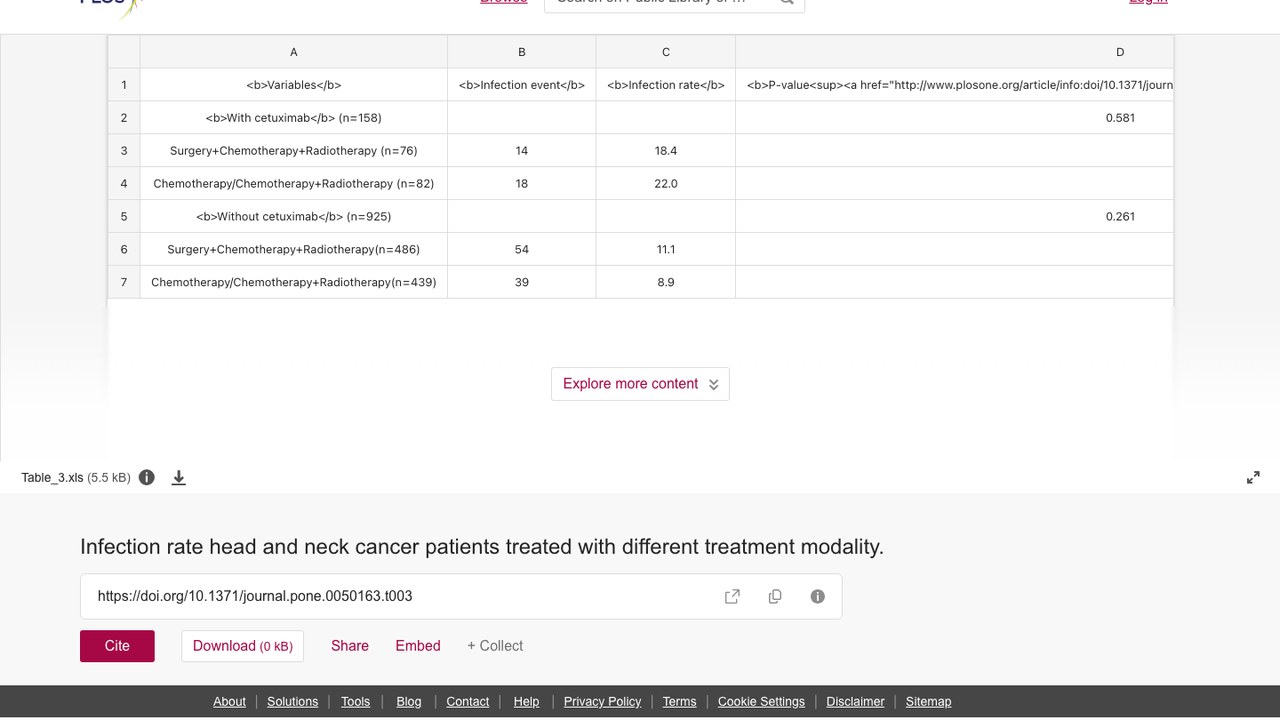Open the Contact footer link
The image size is (1280, 720).
click(x=467, y=702)
